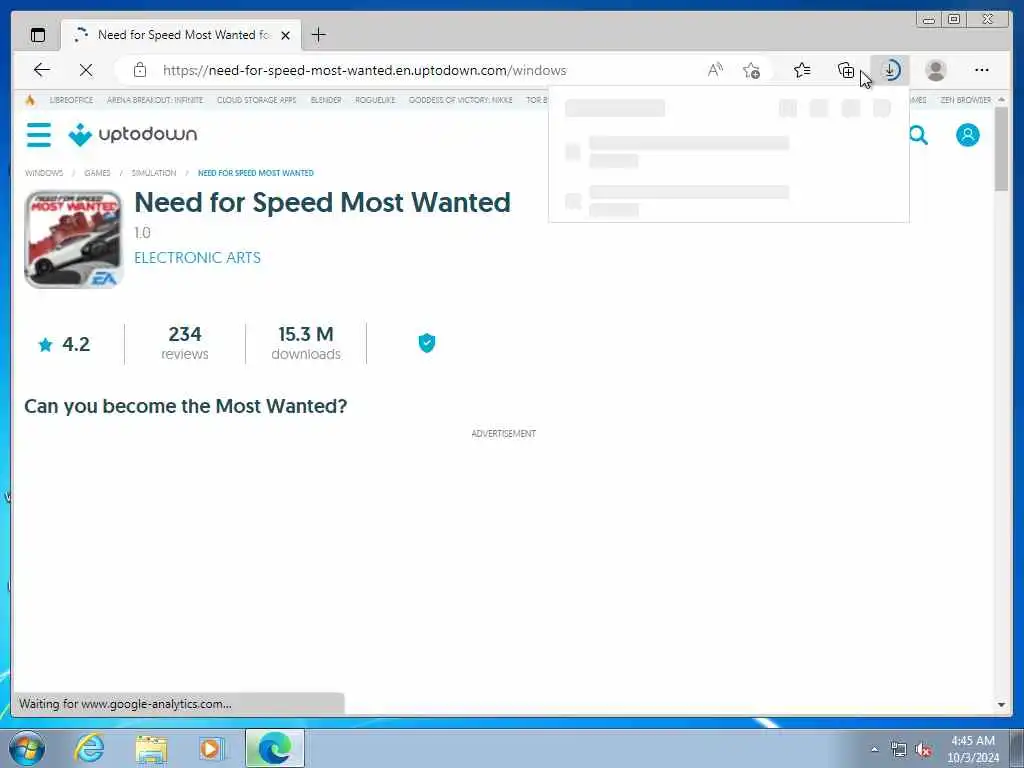1024x768 pixels.
Task: Show hidden tray icons arrow
Action: click(x=874, y=749)
